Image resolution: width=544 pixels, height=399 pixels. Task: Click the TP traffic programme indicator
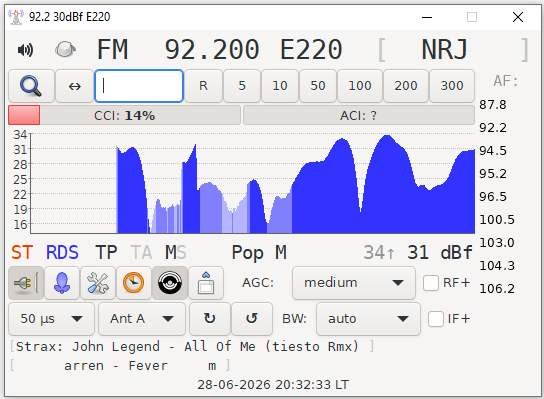click(x=106, y=253)
